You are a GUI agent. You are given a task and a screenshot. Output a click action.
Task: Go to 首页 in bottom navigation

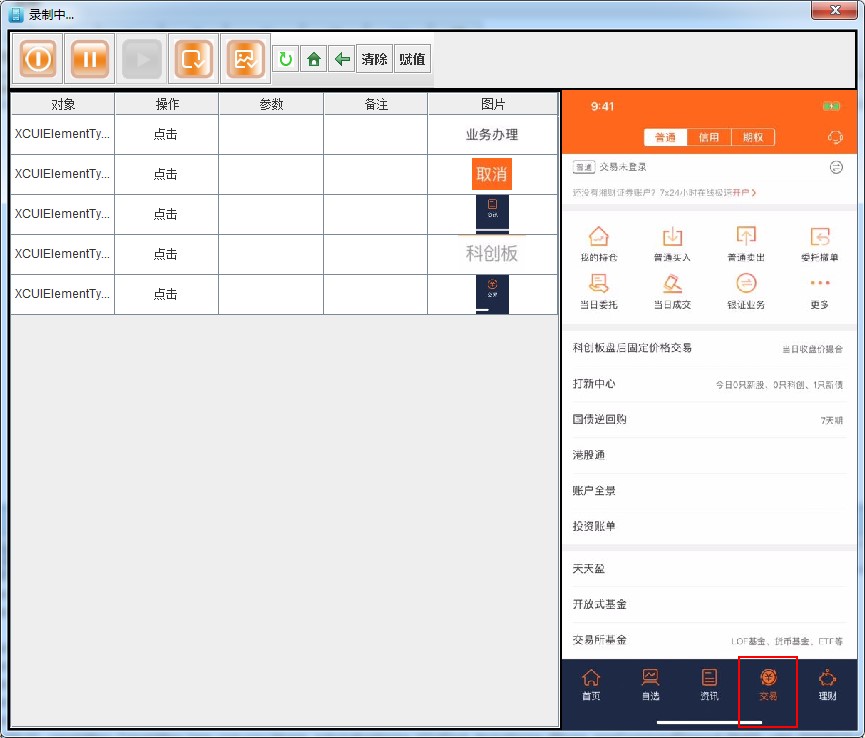[591, 685]
